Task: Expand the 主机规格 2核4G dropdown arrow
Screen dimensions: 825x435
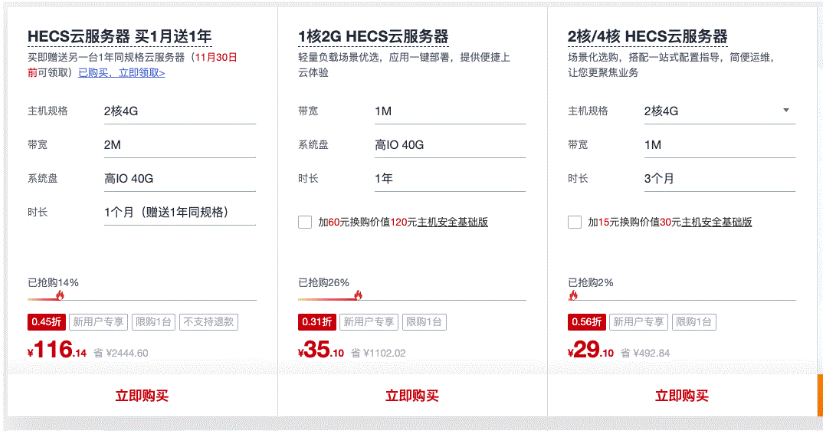Action: coord(786,110)
